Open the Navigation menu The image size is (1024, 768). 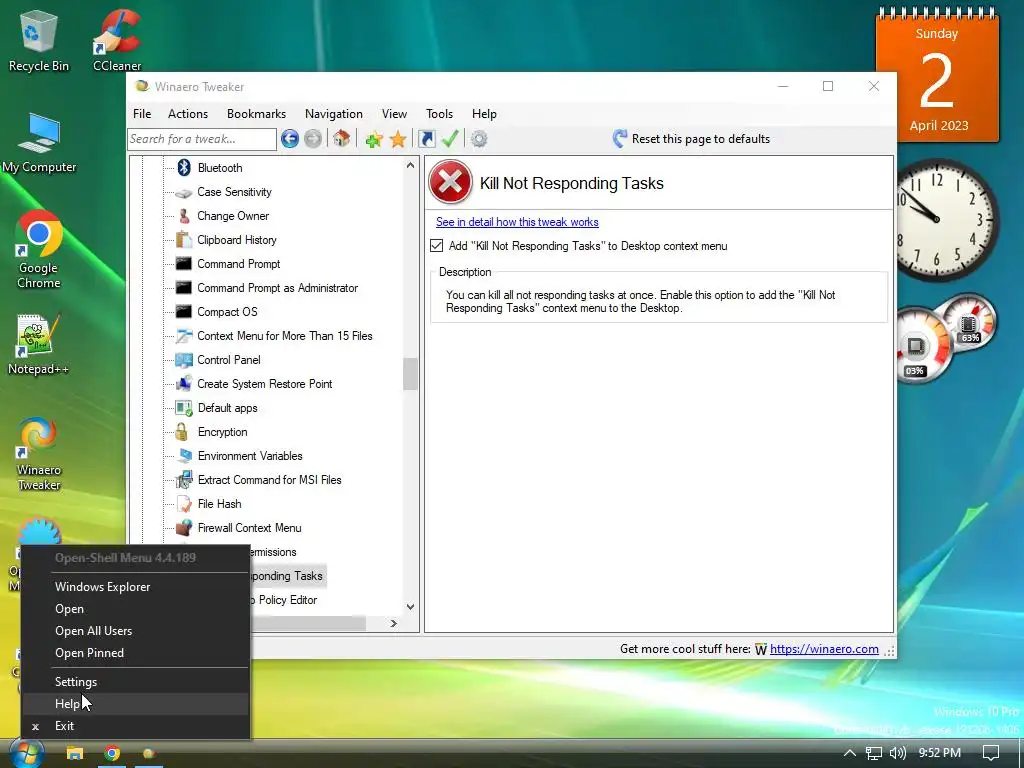pyautogui.click(x=334, y=114)
